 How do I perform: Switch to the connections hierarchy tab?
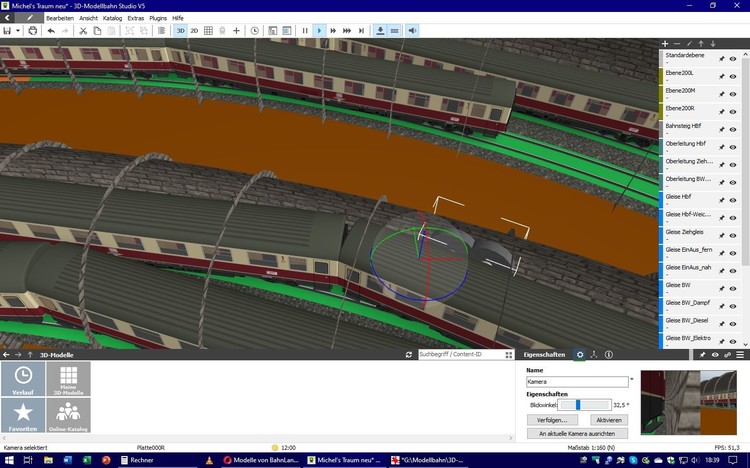point(594,355)
